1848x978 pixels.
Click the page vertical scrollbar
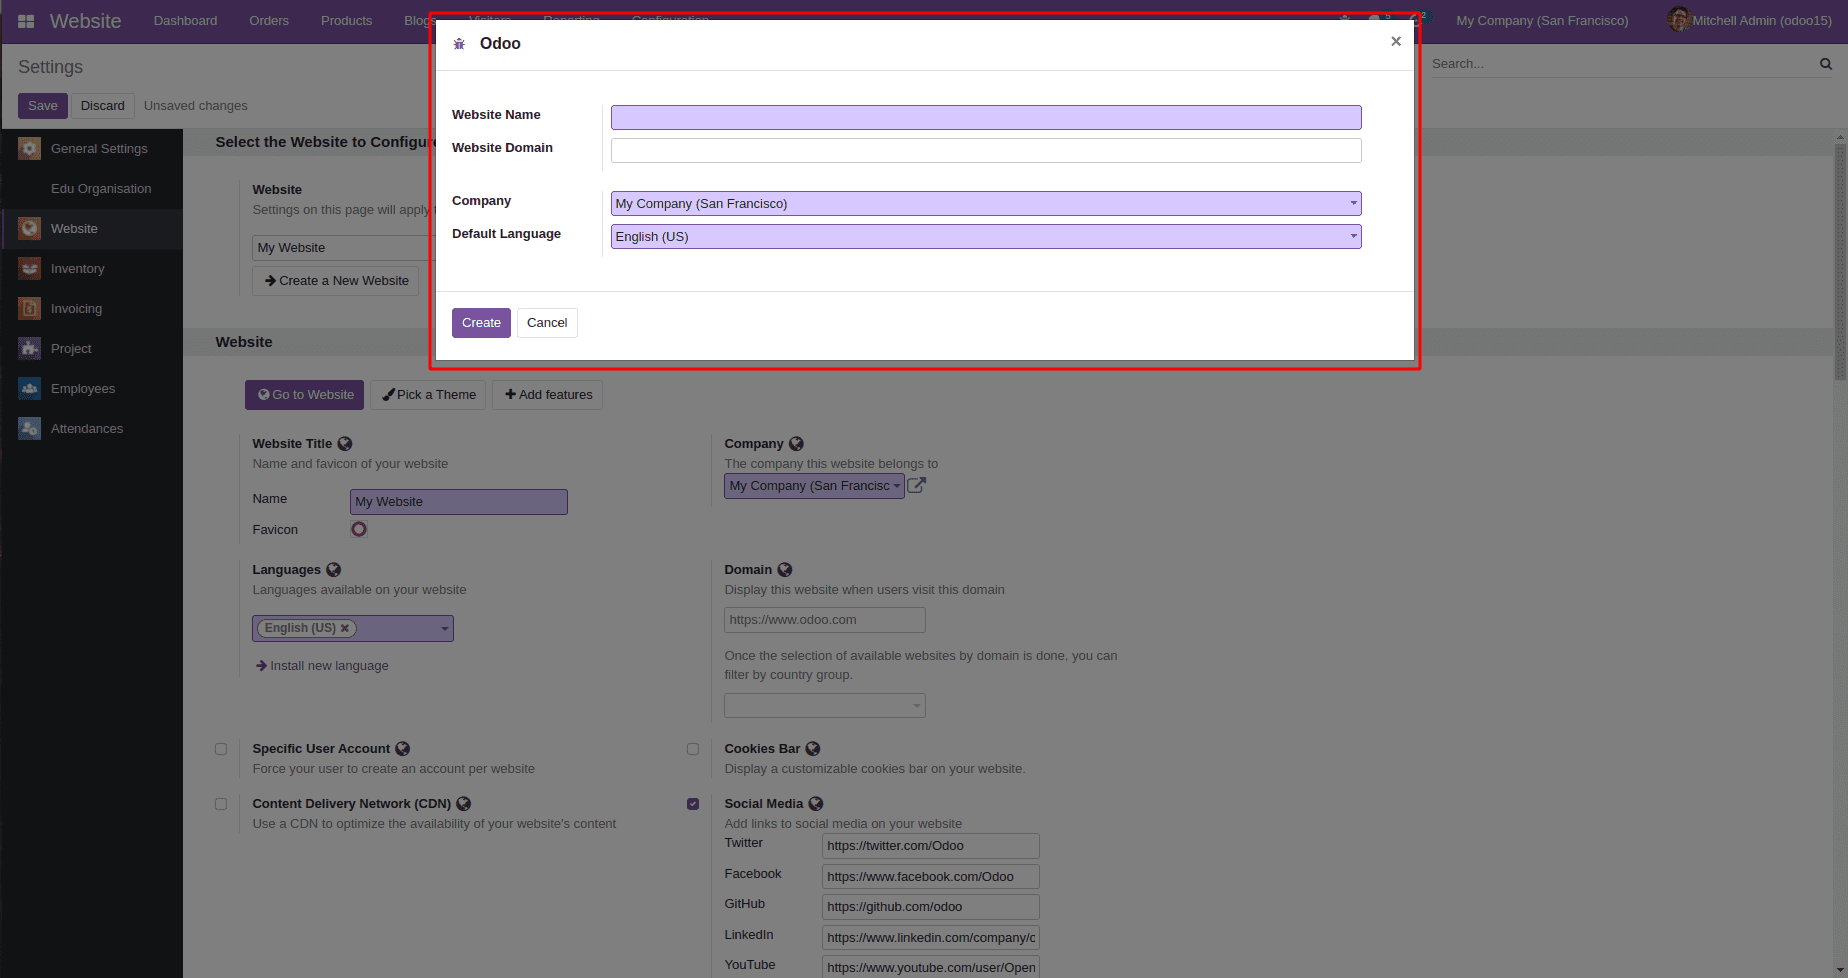(x=1840, y=262)
